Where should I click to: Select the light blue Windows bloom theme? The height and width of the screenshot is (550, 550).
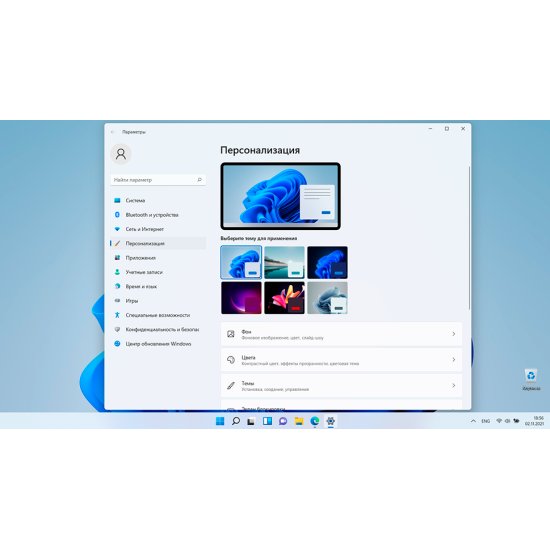241,262
